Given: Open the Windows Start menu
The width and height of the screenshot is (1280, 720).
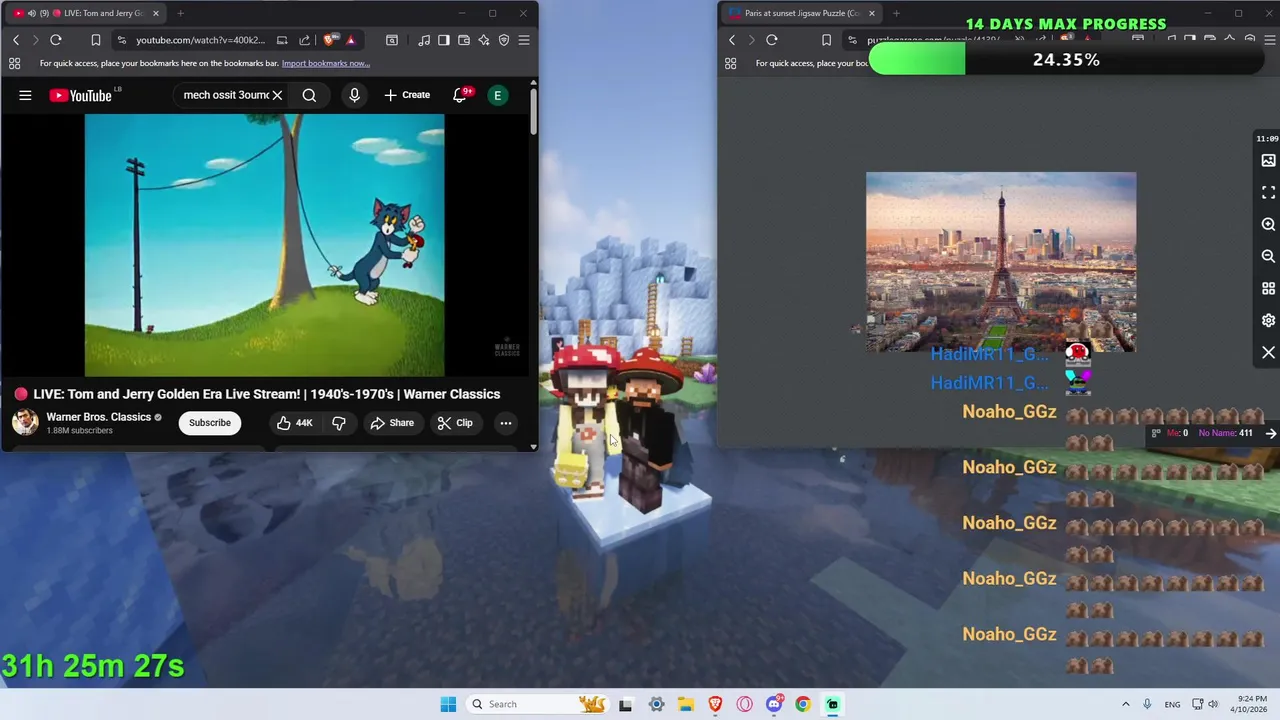Looking at the screenshot, I should pyautogui.click(x=448, y=704).
